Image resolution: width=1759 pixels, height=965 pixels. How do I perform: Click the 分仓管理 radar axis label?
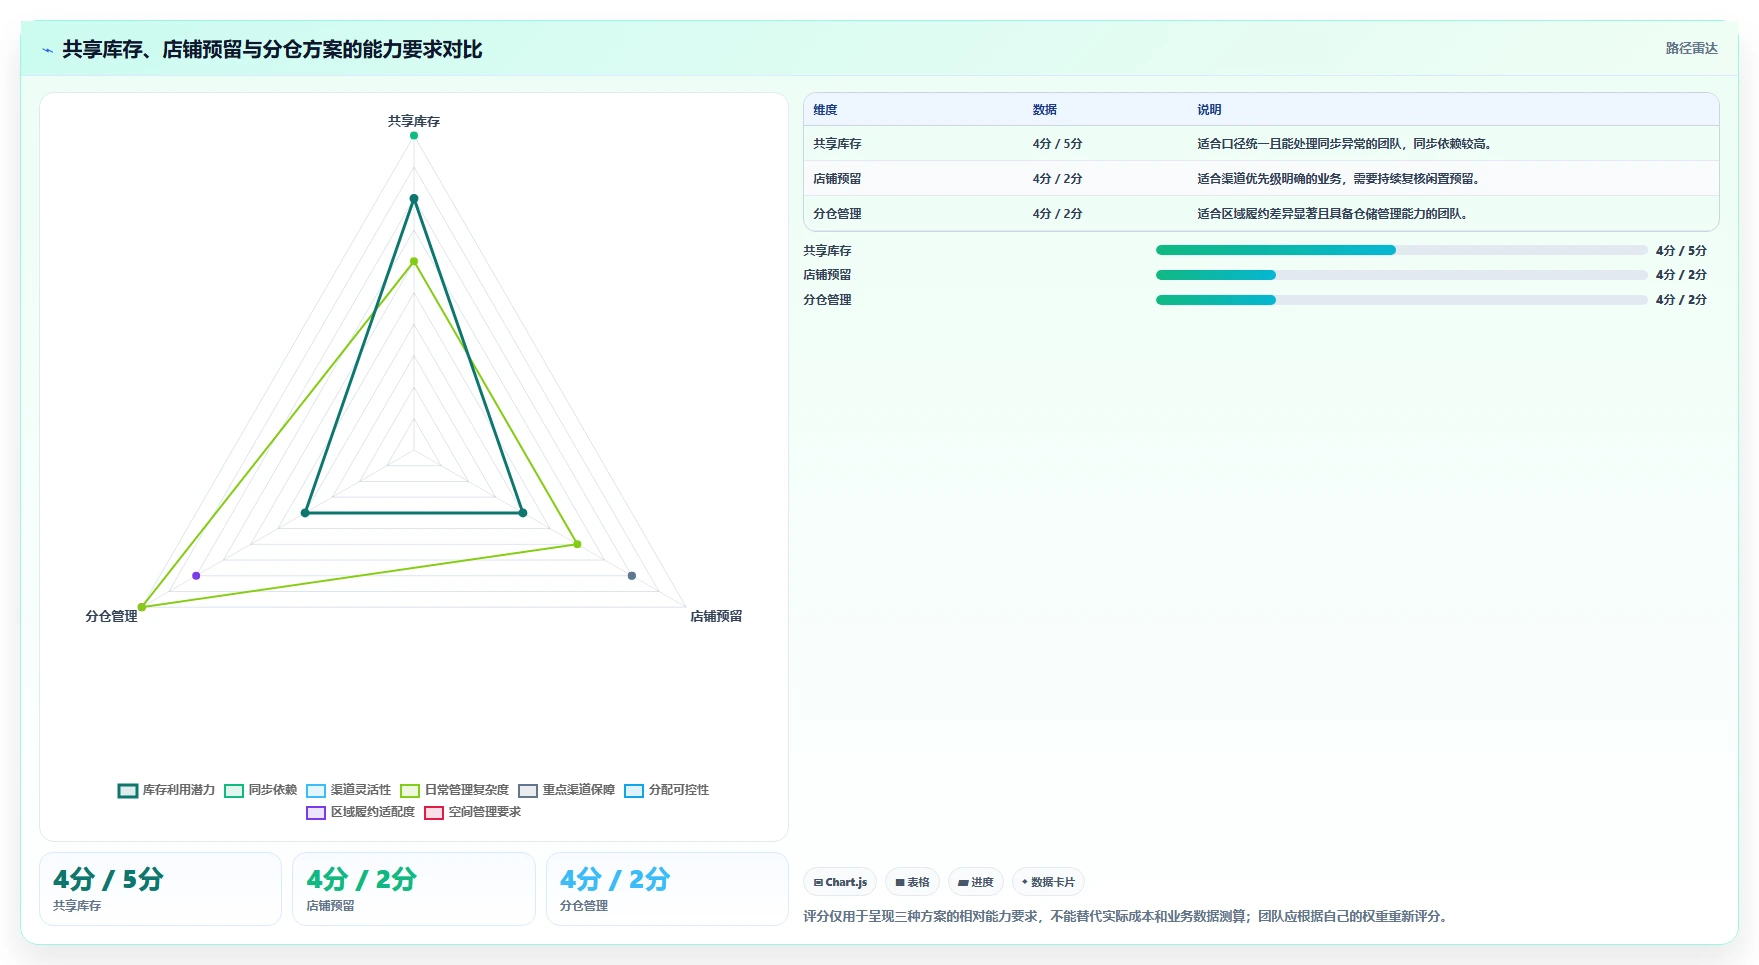(x=111, y=616)
